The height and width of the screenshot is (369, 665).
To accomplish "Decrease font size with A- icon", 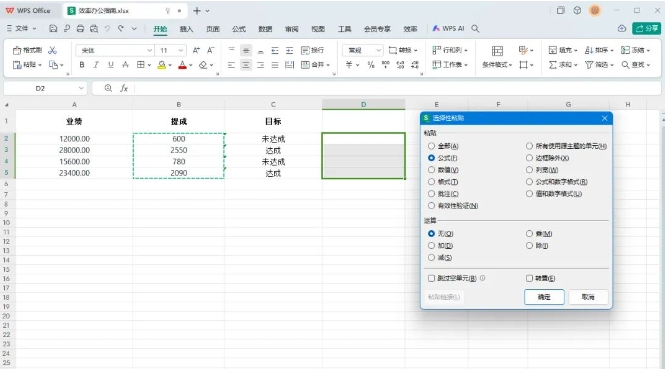I will [210, 50].
